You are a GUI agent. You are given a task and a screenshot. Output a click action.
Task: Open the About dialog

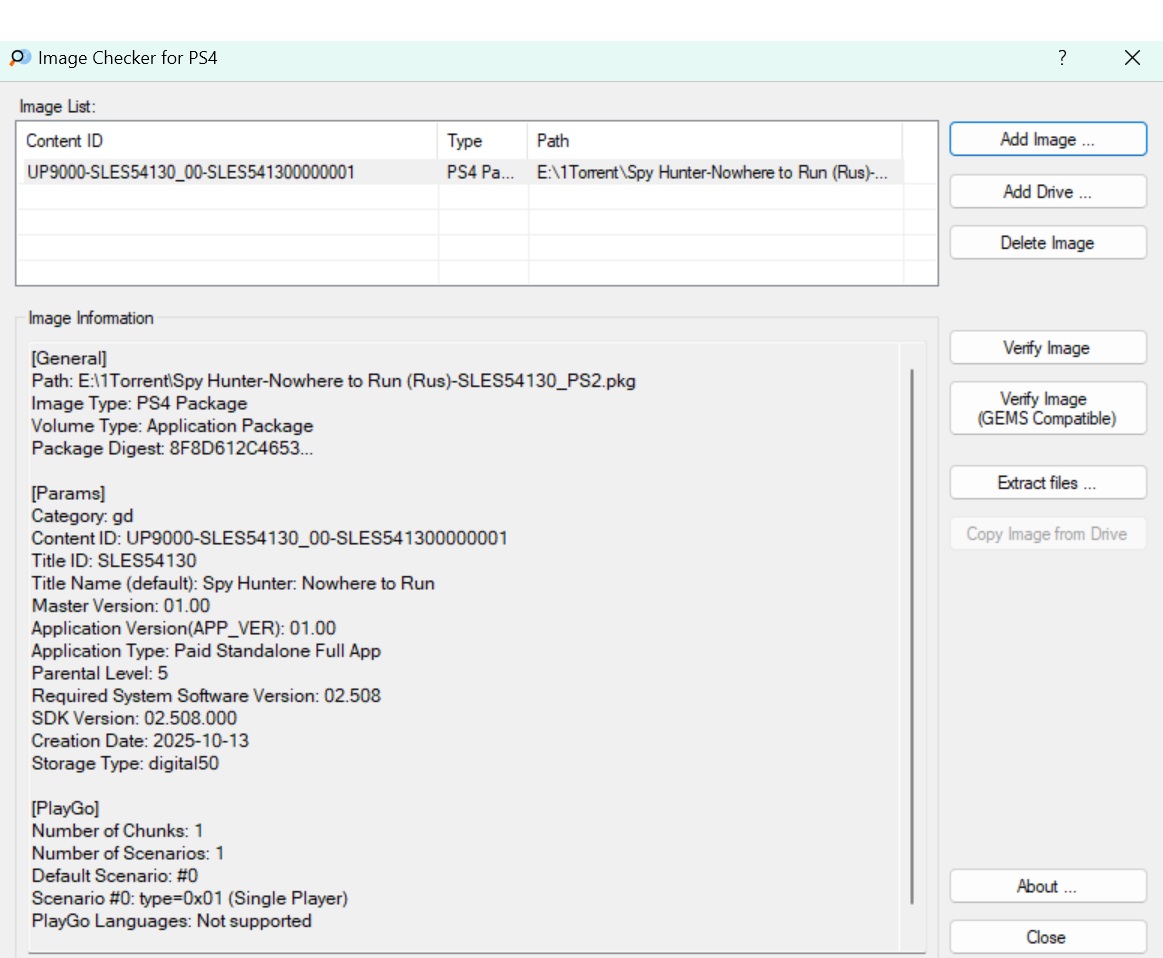(1047, 887)
